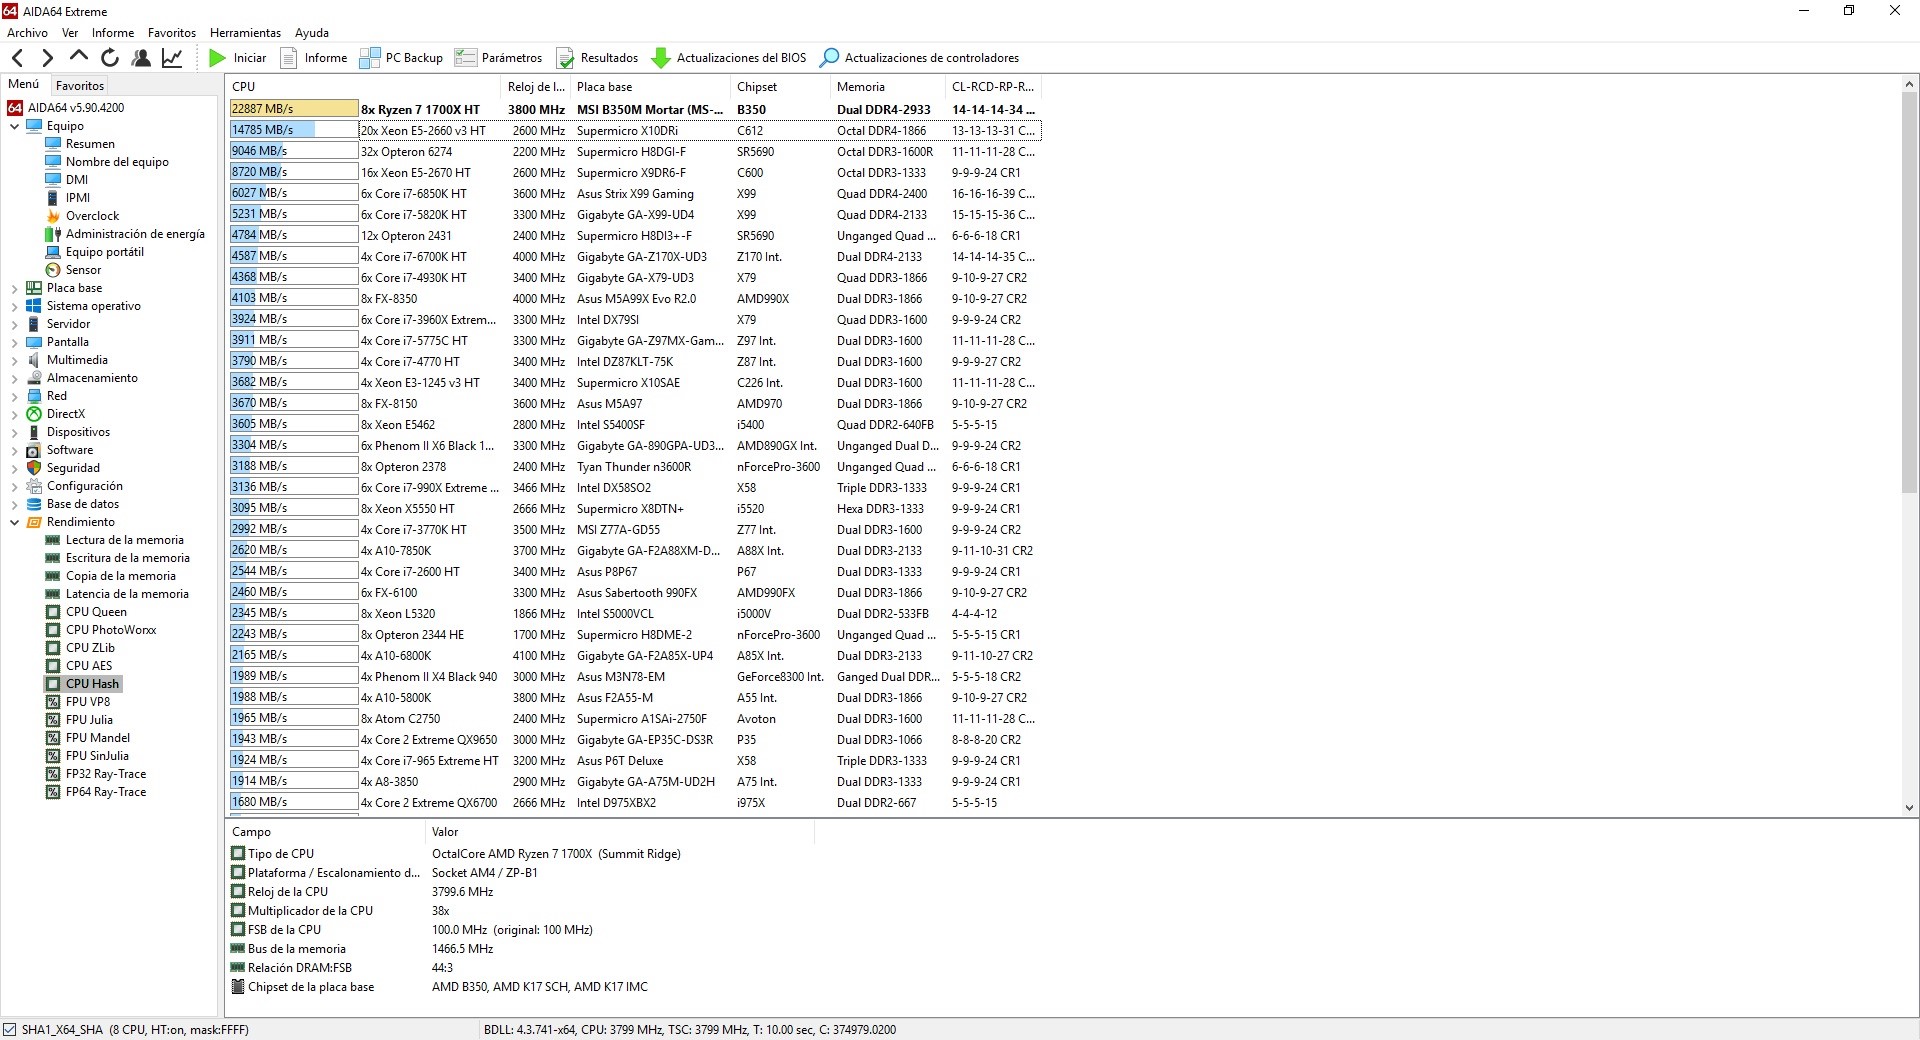
Task: Expand the Multimedia tree node
Action: (15, 360)
